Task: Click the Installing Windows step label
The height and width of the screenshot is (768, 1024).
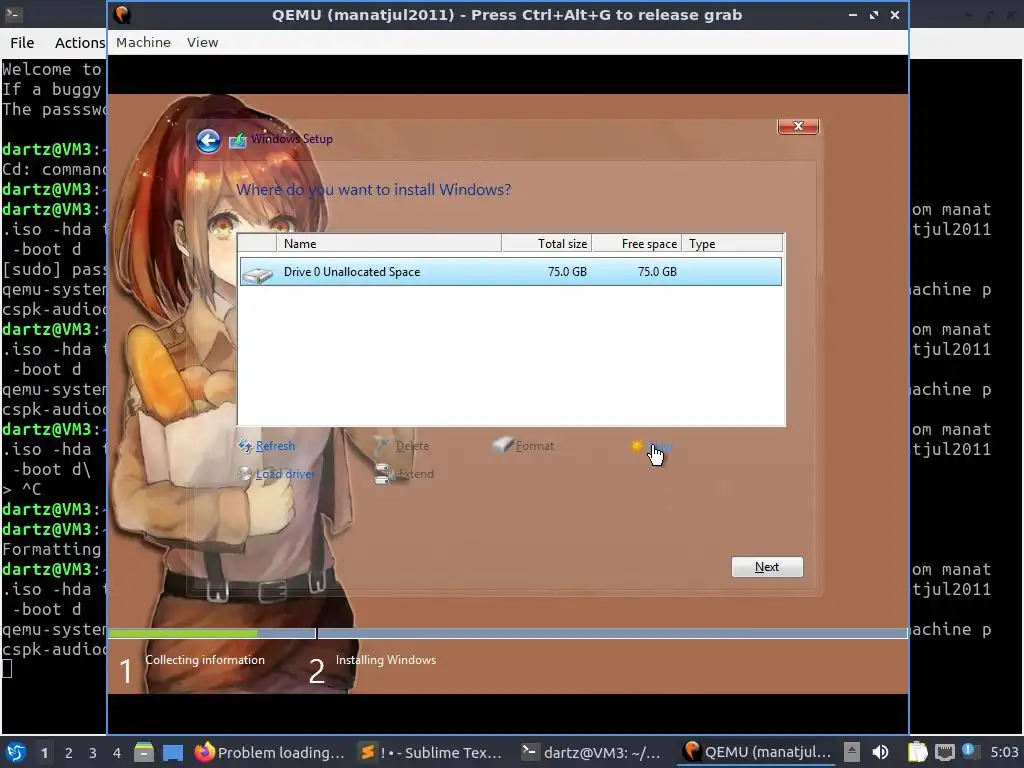Action: pyautogui.click(x=386, y=660)
